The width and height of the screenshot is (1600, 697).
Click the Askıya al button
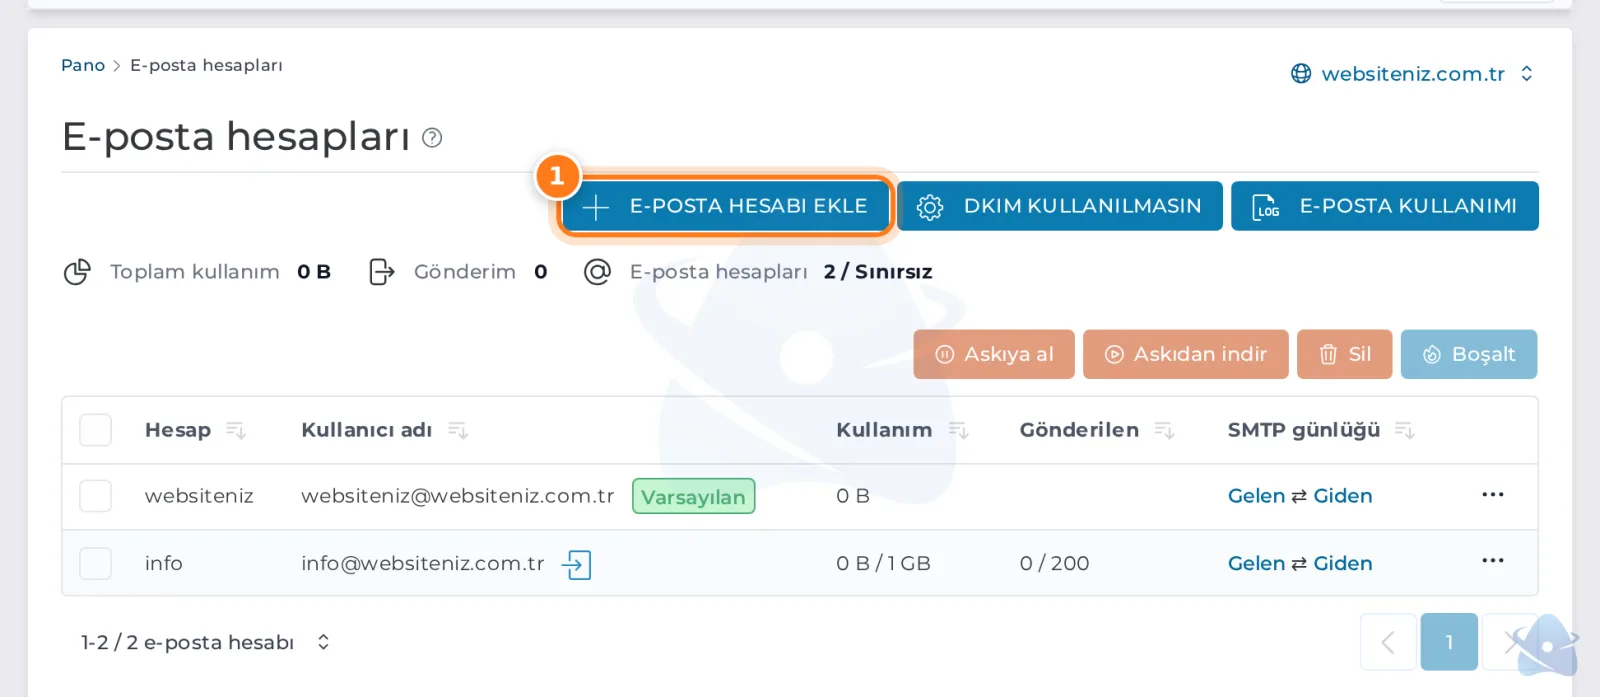(x=994, y=354)
